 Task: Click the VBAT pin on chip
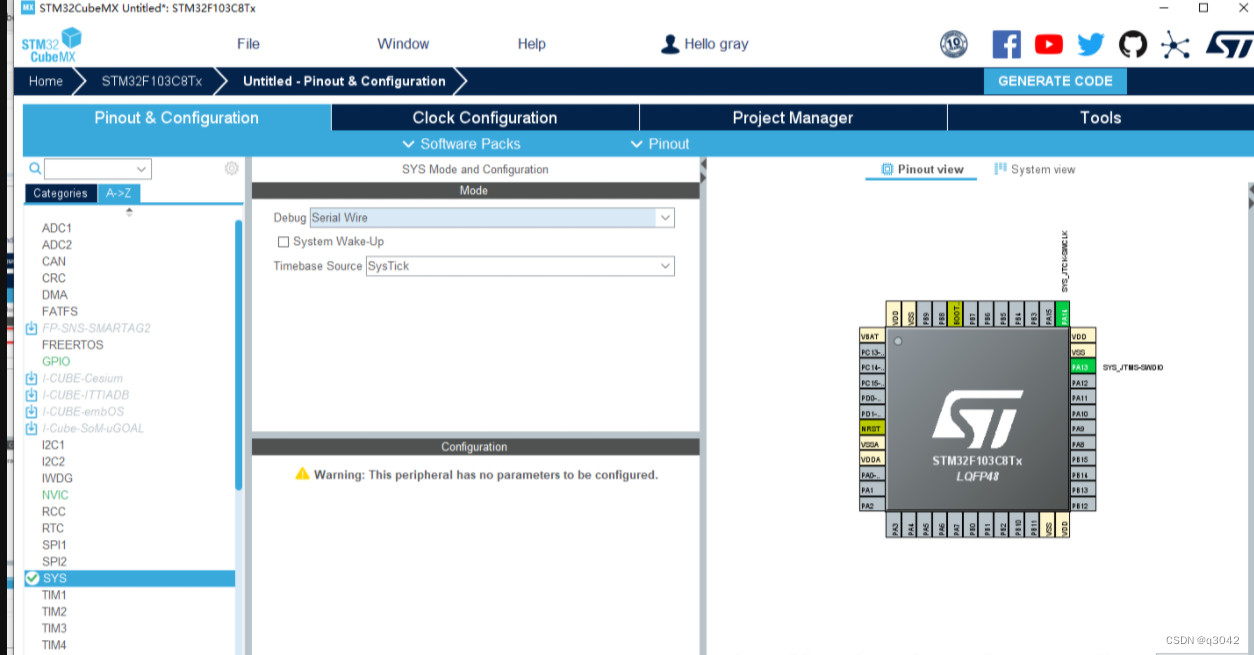(871, 337)
